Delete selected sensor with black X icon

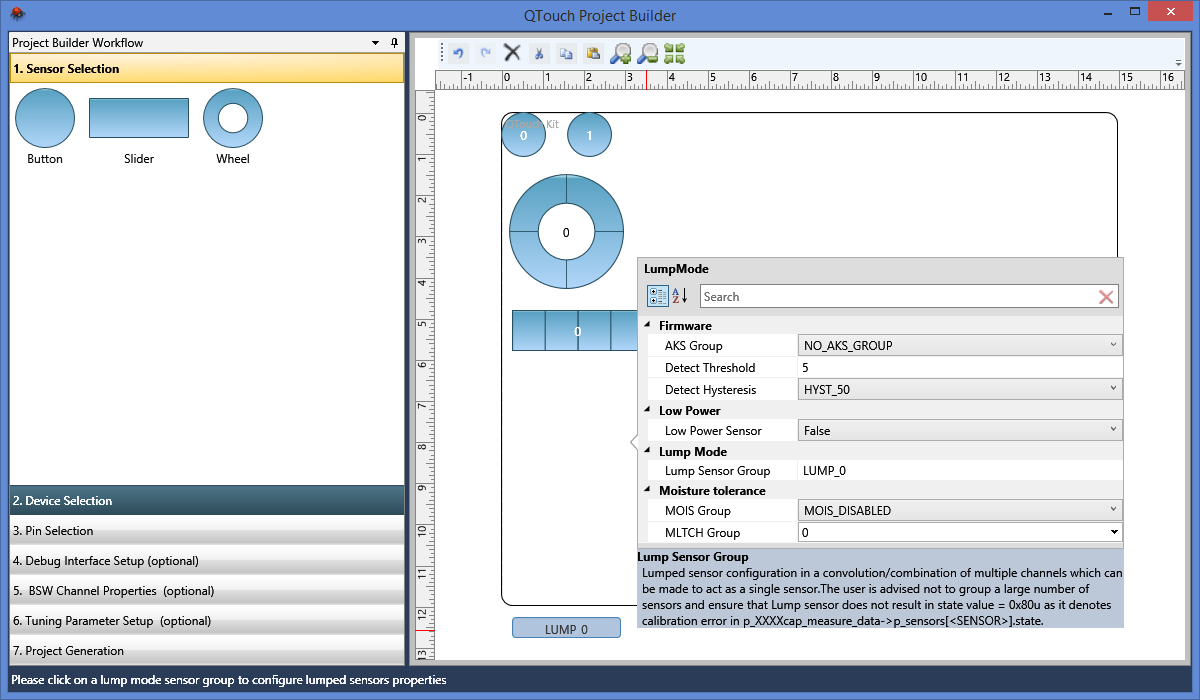pyautogui.click(x=512, y=53)
